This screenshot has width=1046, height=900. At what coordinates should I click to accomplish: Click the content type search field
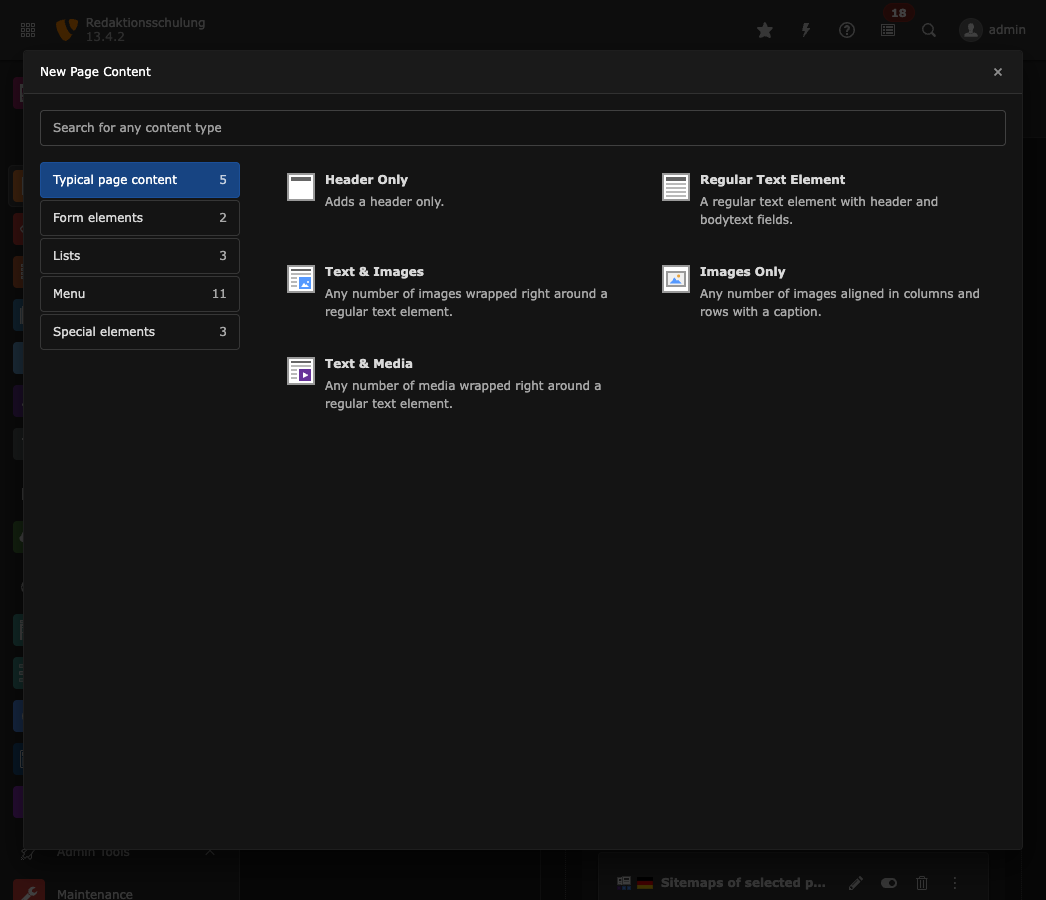coord(522,128)
